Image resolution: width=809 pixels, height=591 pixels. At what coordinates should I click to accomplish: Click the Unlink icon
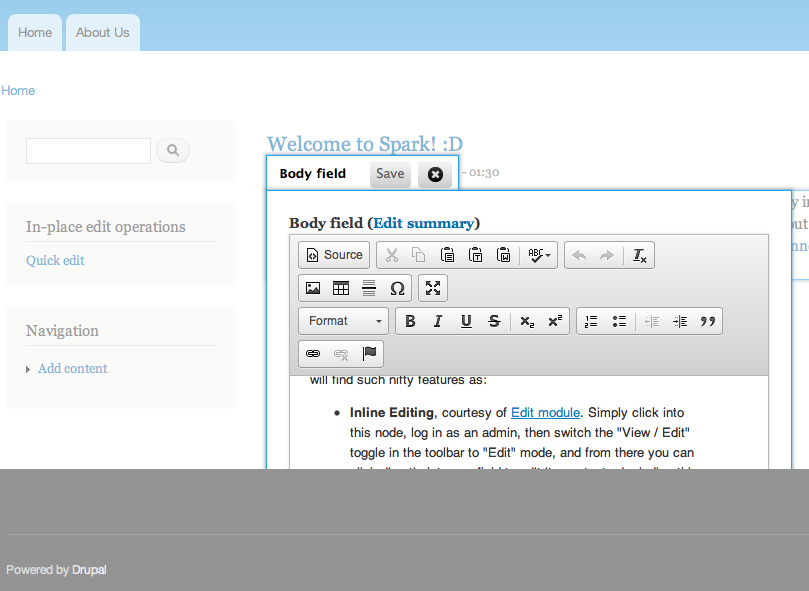click(341, 354)
